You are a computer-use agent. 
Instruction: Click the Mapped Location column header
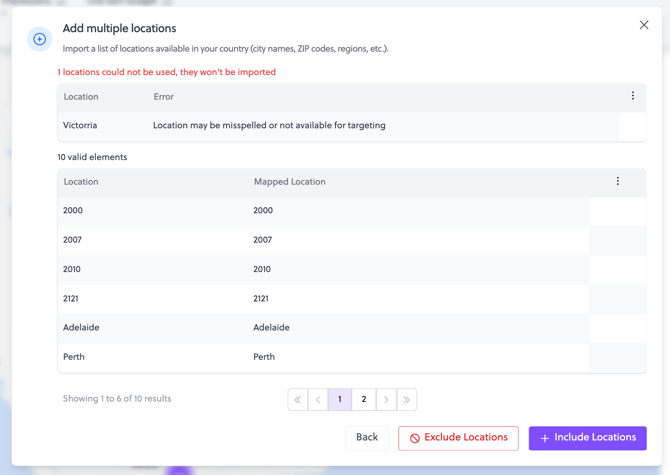pos(289,182)
